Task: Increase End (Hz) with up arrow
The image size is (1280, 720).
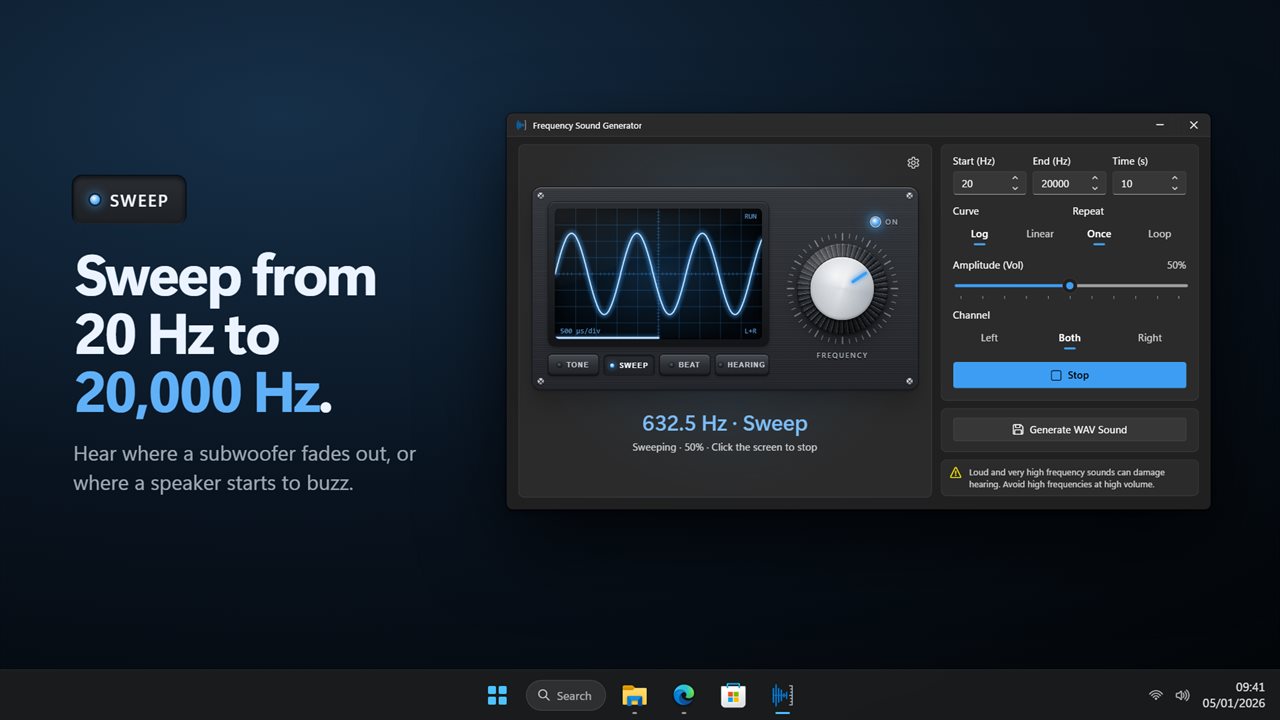Action: 1095,179
